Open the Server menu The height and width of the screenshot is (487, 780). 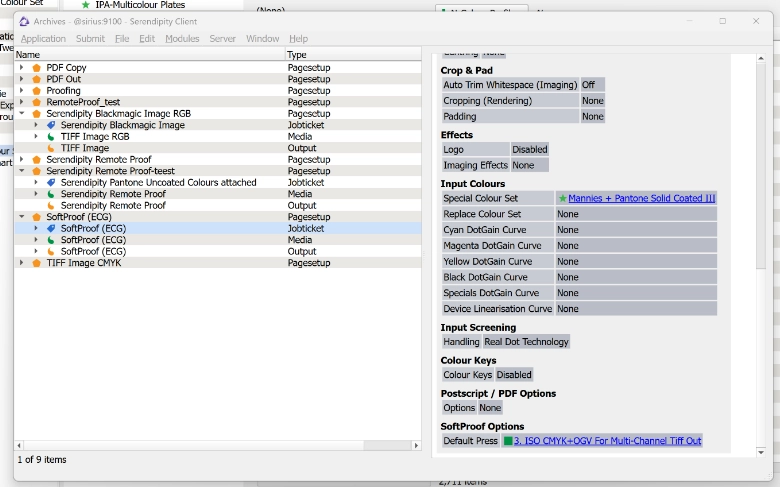pyautogui.click(x=222, y=39)
